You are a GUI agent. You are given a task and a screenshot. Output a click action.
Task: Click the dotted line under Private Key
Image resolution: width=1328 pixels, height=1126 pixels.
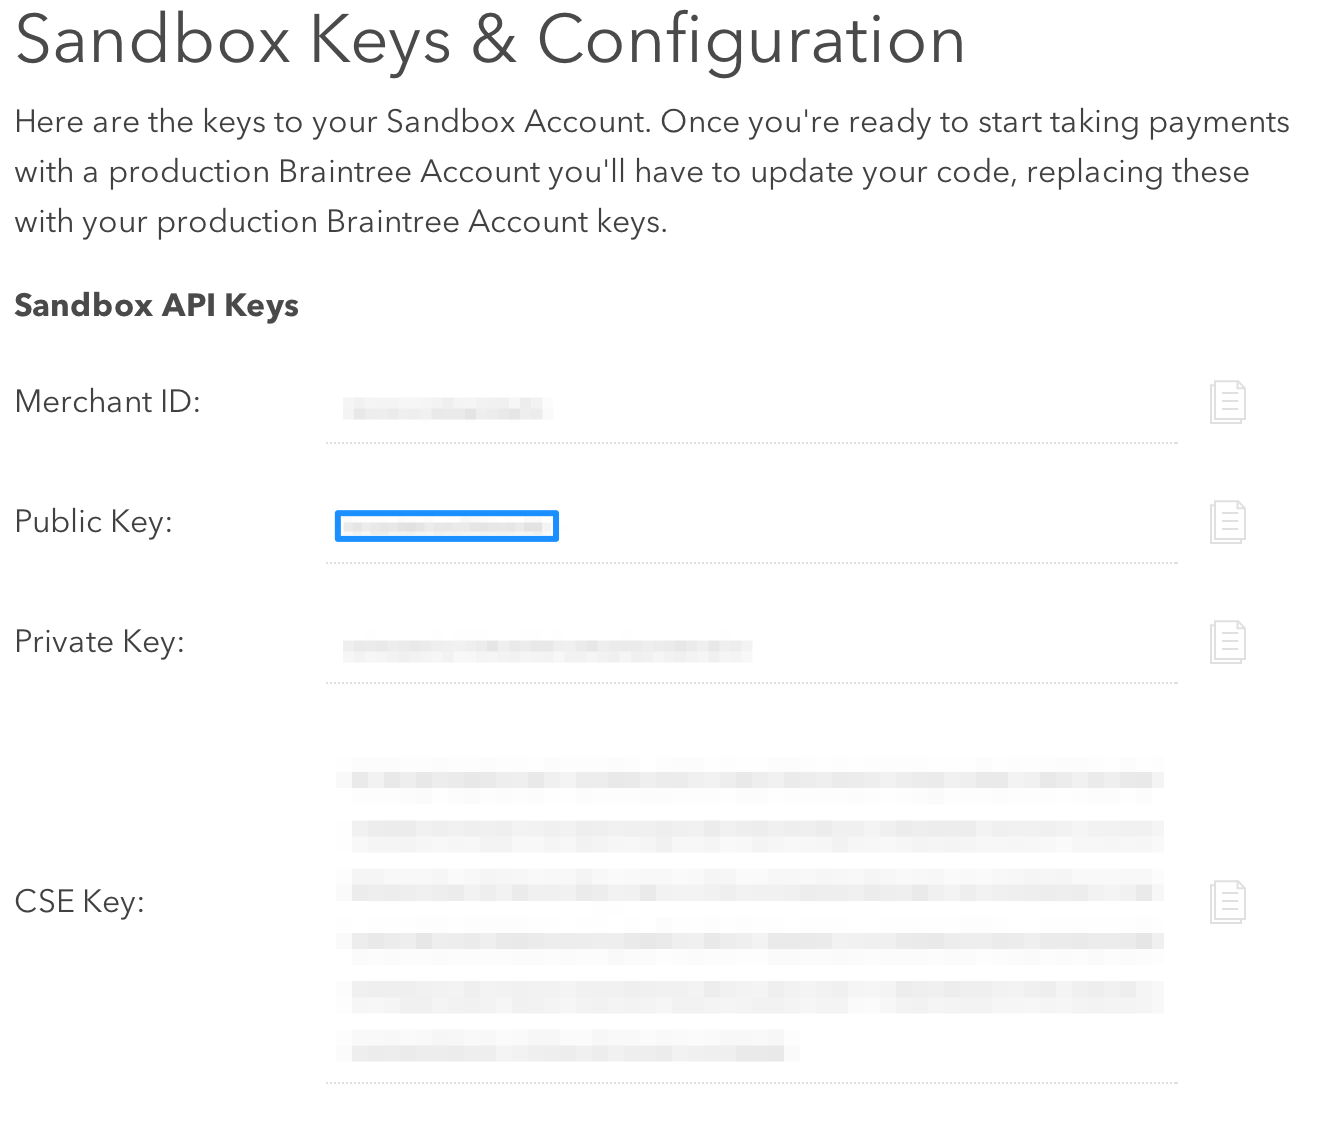750,681
